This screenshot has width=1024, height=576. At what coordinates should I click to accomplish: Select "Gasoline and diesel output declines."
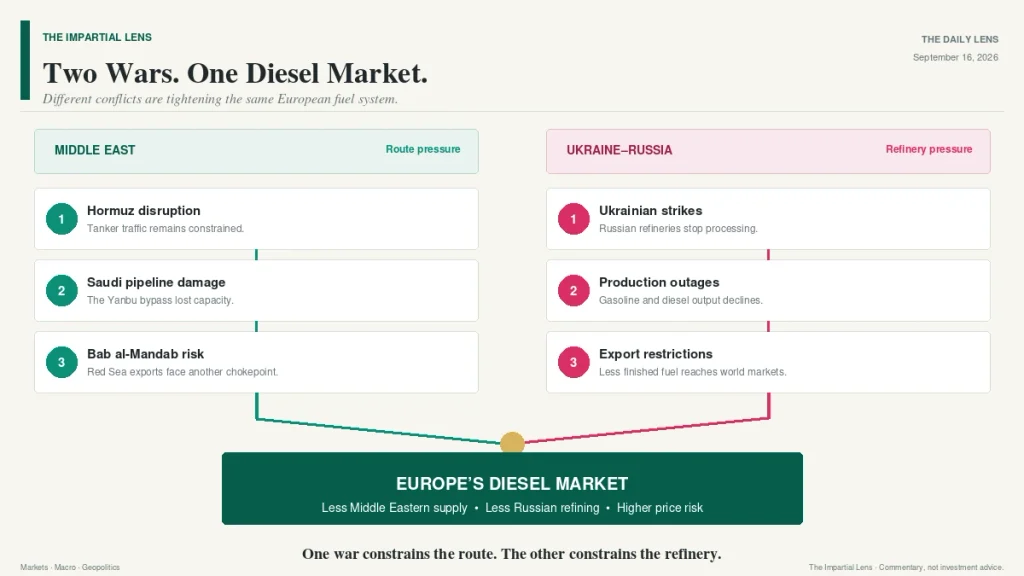[x=680, y=300]
